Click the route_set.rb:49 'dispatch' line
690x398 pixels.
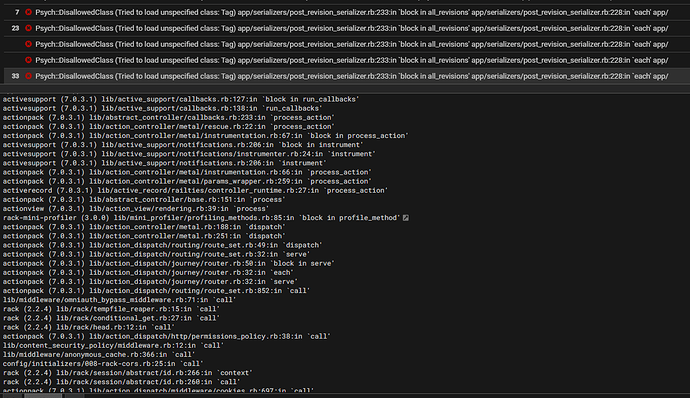(162, 245)
